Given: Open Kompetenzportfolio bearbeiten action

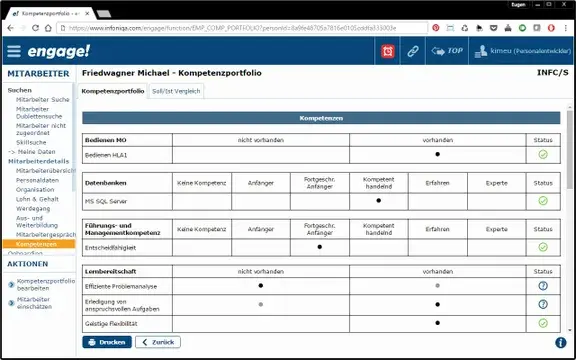Looking at the screenshot, I should tap(46, 285).
